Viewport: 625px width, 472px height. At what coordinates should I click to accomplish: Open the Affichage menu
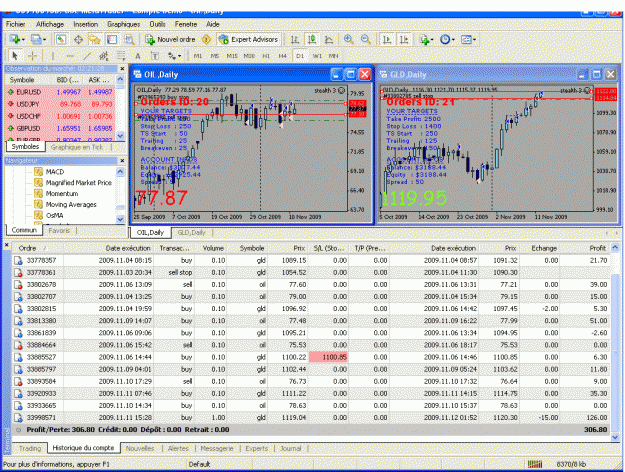(50, 24)
